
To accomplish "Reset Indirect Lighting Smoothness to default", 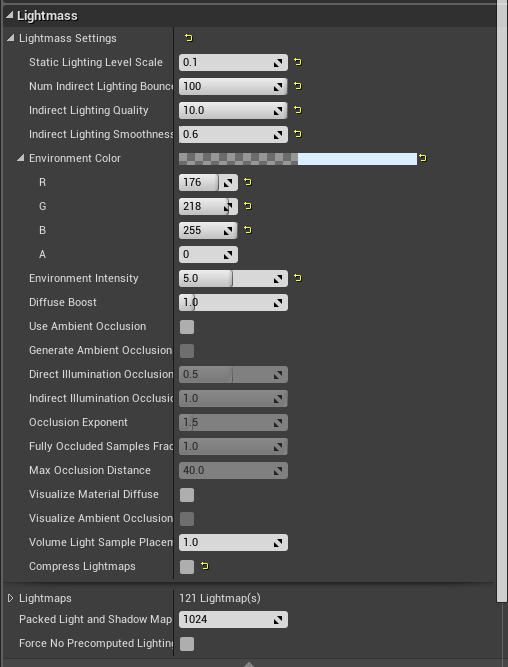I will 298,134.
